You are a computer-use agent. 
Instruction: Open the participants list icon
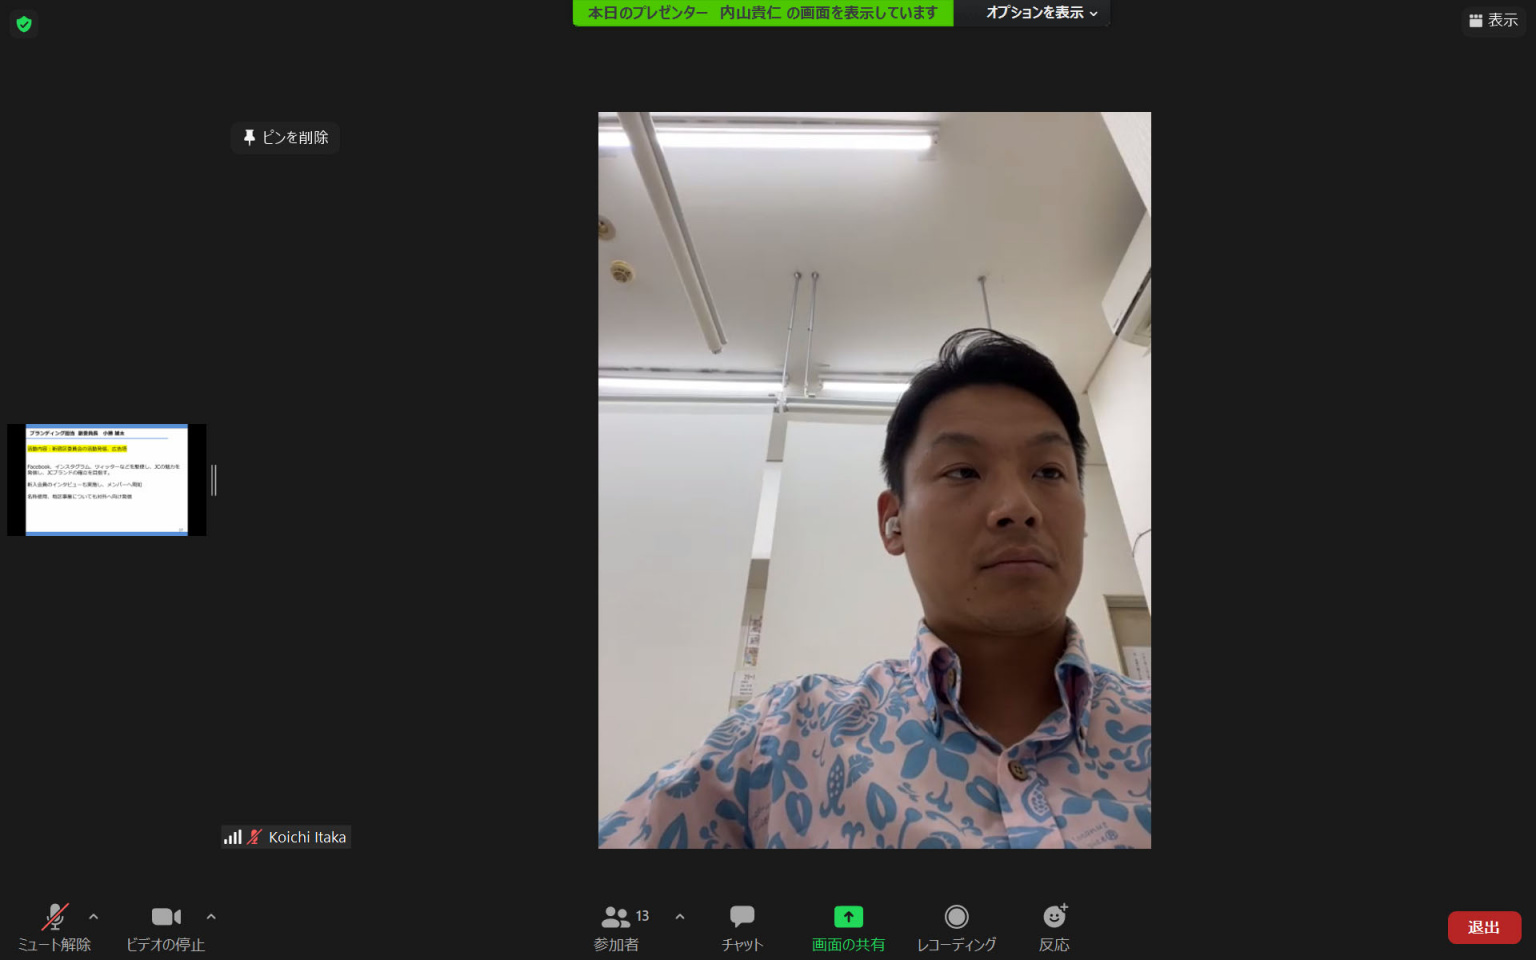616,917
